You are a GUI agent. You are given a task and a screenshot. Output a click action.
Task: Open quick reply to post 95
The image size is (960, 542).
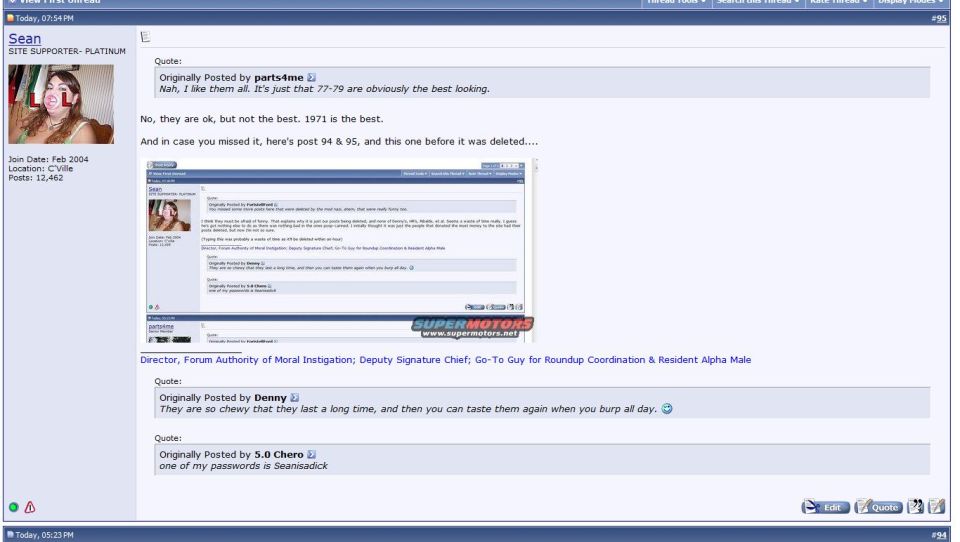point(937,506)
